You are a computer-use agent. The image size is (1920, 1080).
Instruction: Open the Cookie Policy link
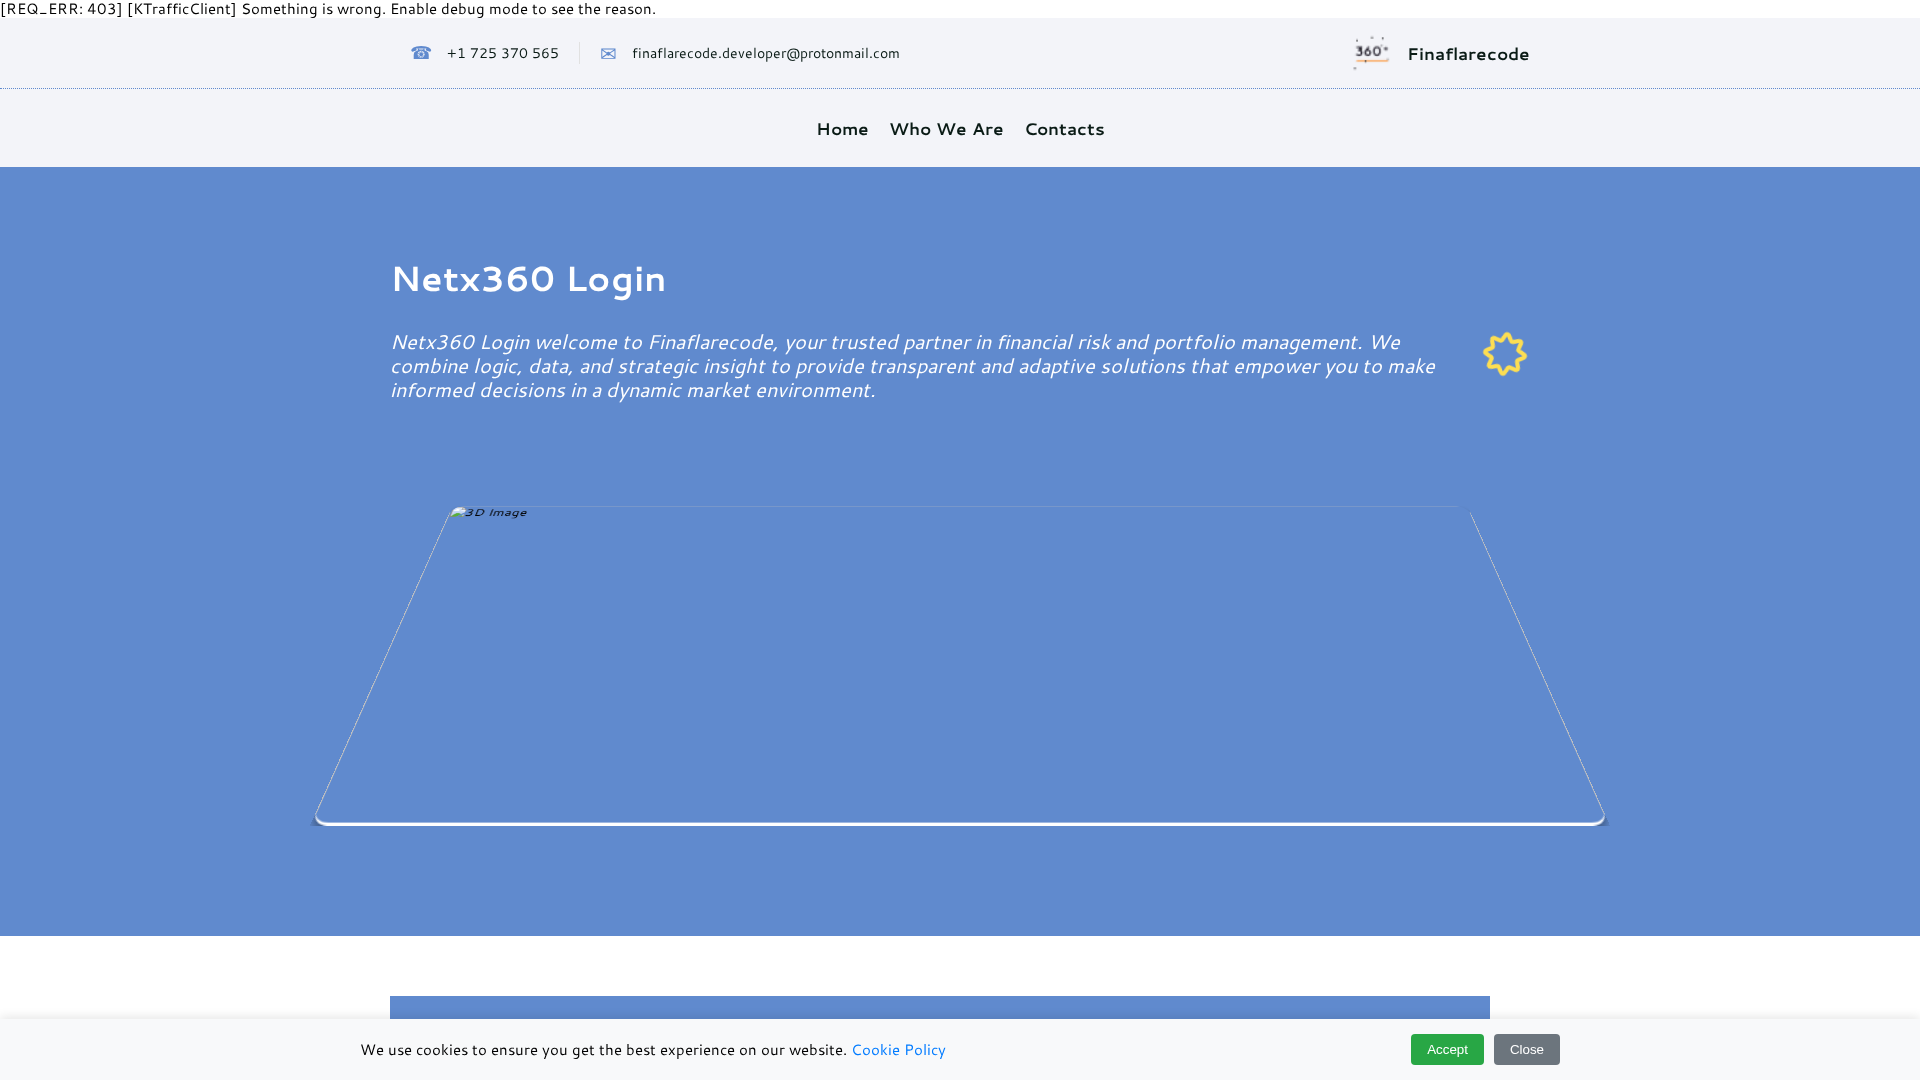[x=898, y=1049]
